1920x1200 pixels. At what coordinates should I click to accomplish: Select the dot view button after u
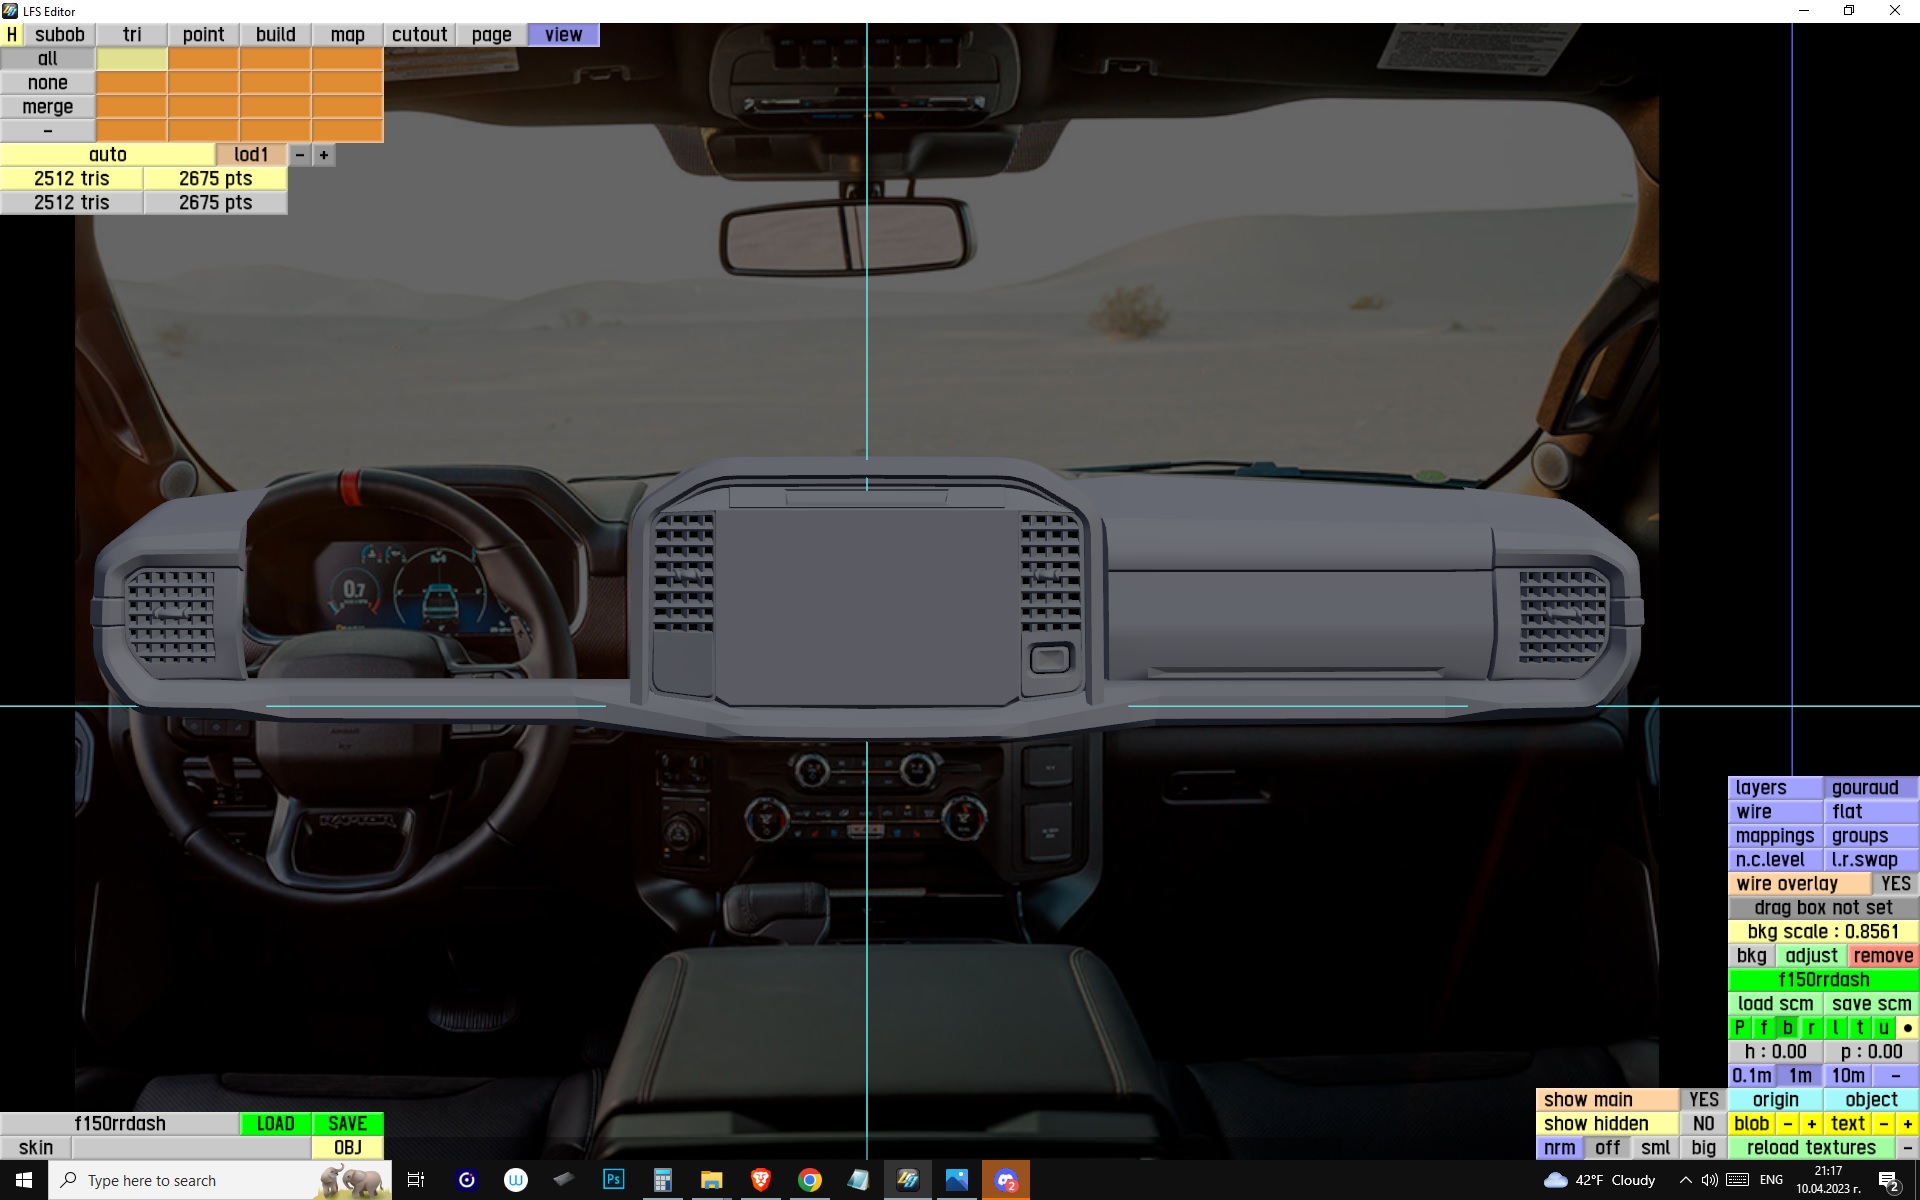point(1907,1028)
